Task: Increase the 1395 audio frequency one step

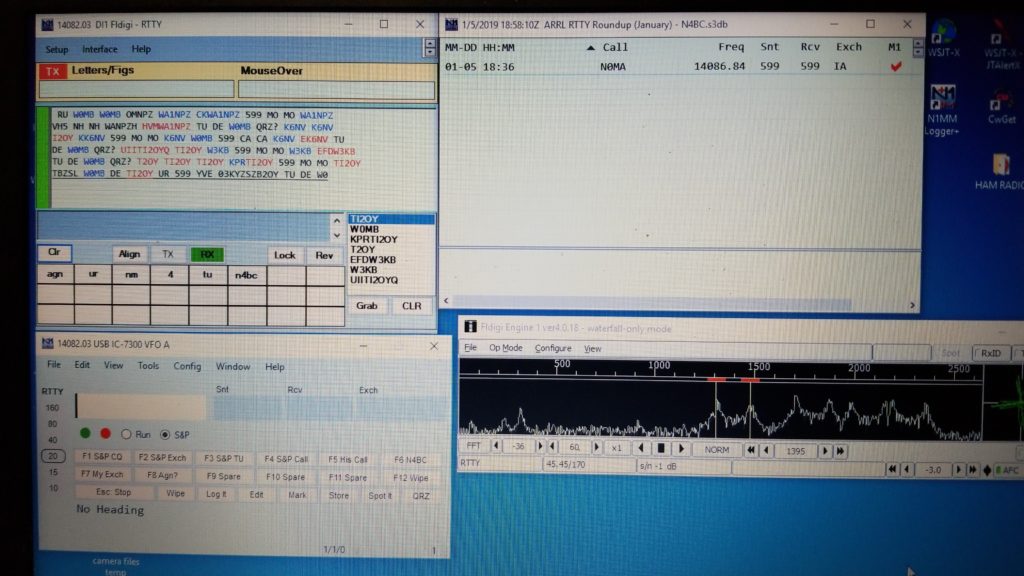Action: [x=825, y=451]
